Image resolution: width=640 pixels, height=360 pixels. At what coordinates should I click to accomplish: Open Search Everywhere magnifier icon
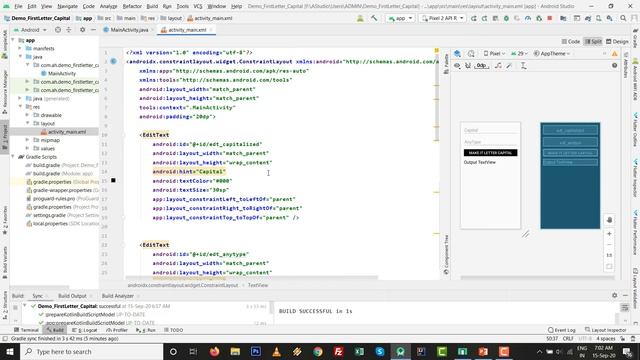(x=623, y=18)
